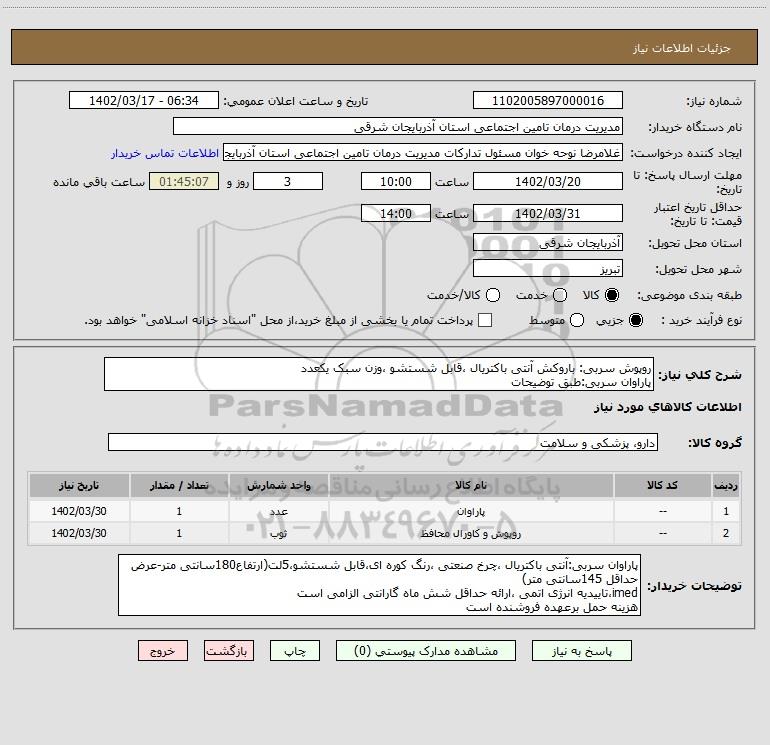The image size is (770, 745).
Task: Click the request creator field
Action: coord(423,153)
